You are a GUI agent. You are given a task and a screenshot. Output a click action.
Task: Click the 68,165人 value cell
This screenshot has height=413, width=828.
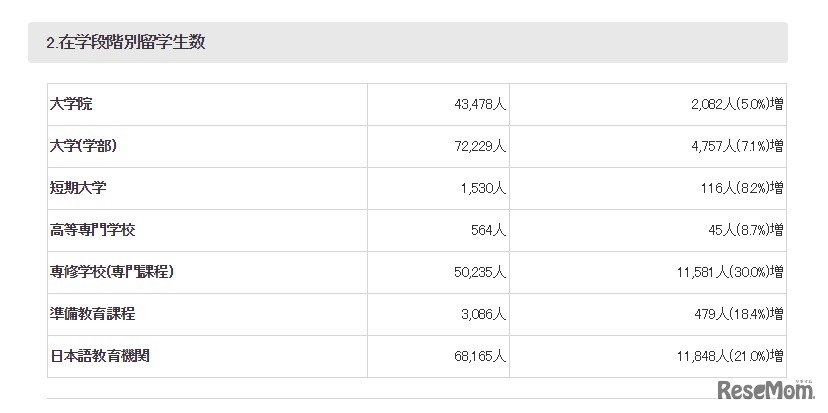click(480, 356)
